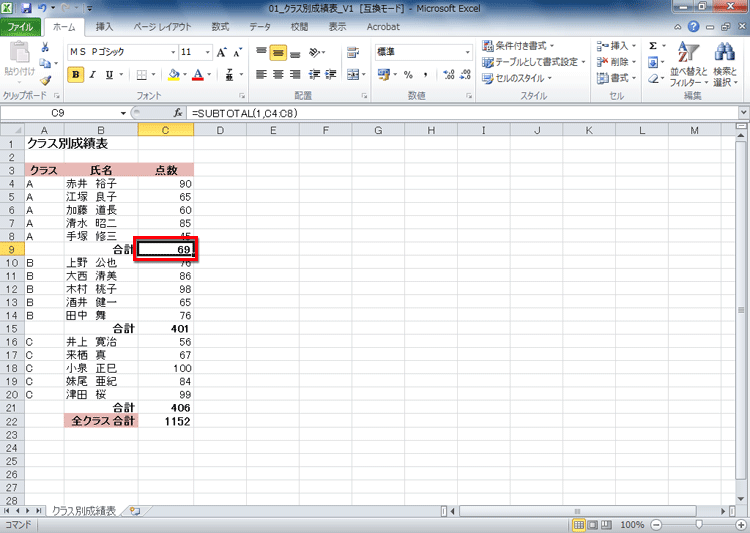This screenshot has height=533, width=750.
Task: Align text left icon
Action: click(261, 75)
